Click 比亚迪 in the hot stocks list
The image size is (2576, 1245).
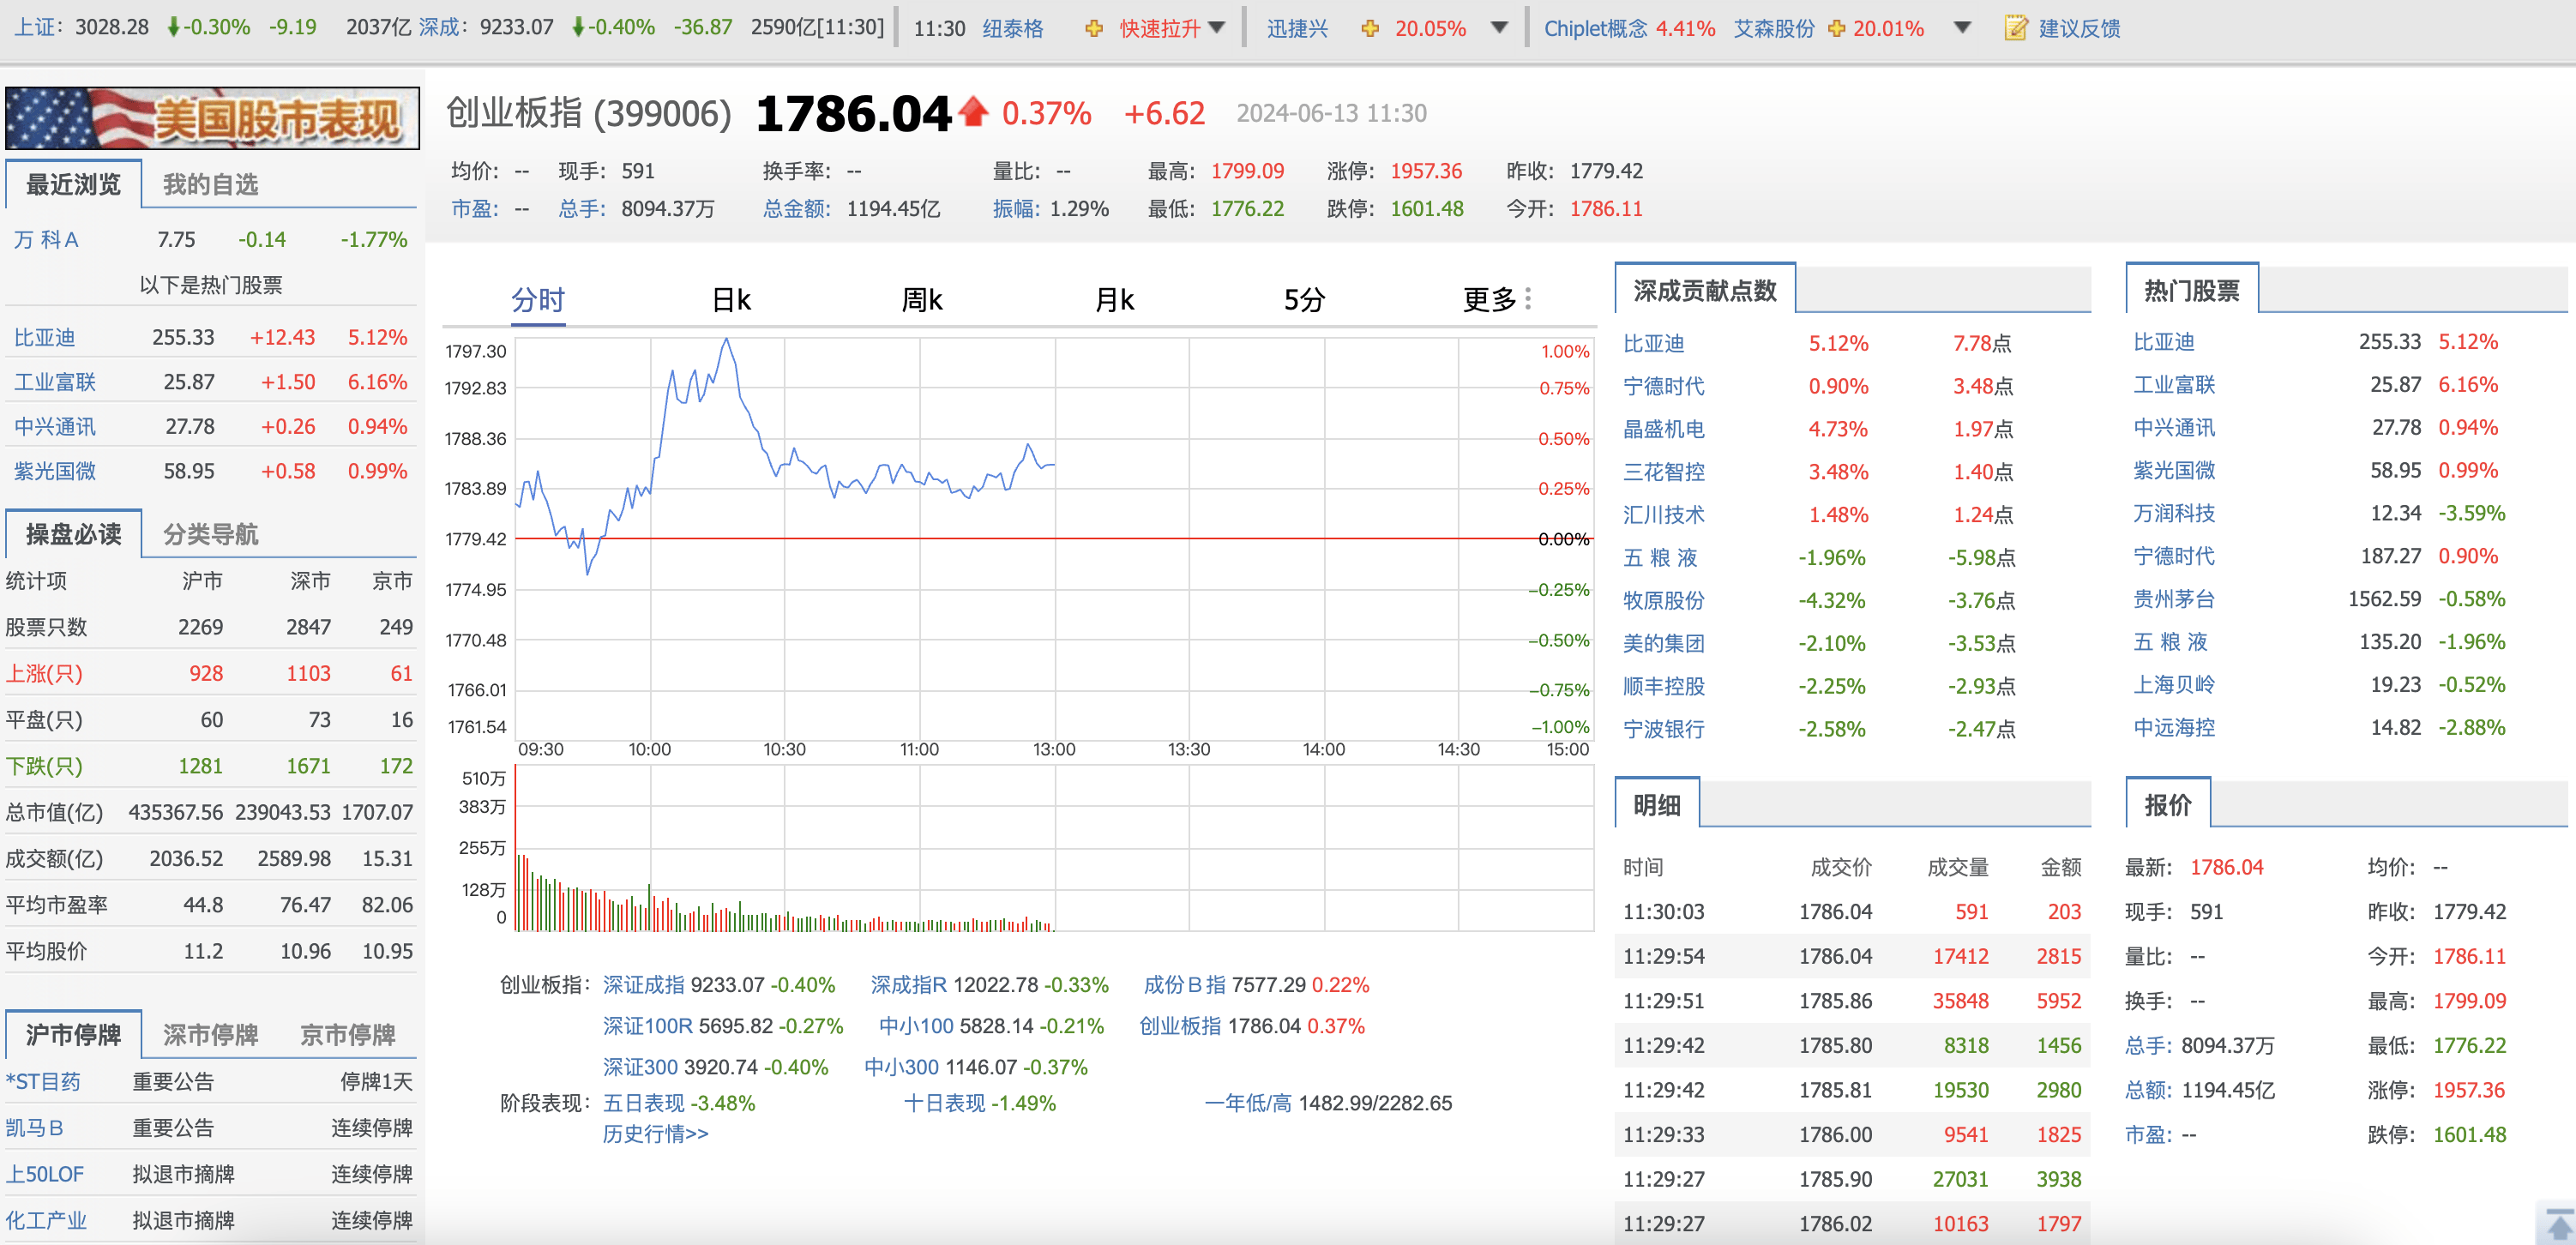tap(43, 337)
